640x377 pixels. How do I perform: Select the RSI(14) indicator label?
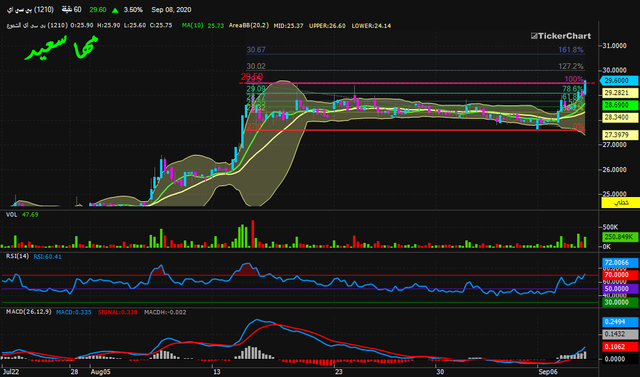coord(17,256)
